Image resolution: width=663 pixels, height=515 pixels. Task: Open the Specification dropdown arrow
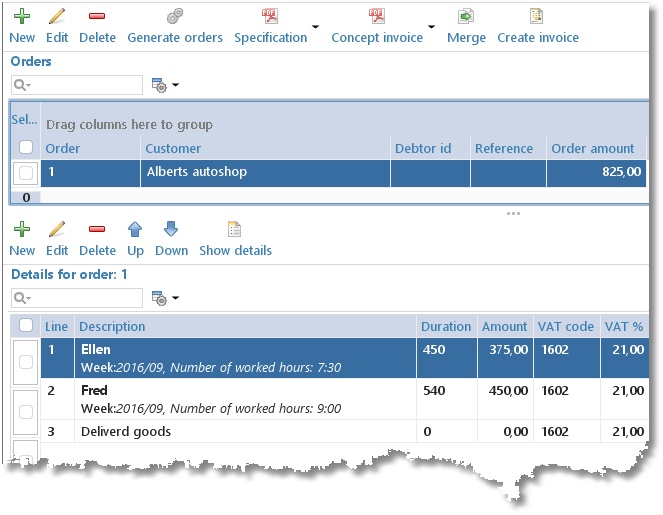[x=315, y=27]
